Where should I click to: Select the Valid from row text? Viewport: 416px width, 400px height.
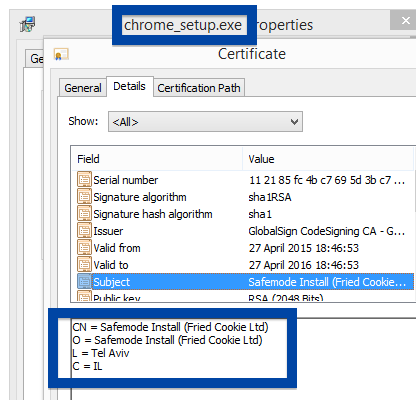tap(117, 248)
